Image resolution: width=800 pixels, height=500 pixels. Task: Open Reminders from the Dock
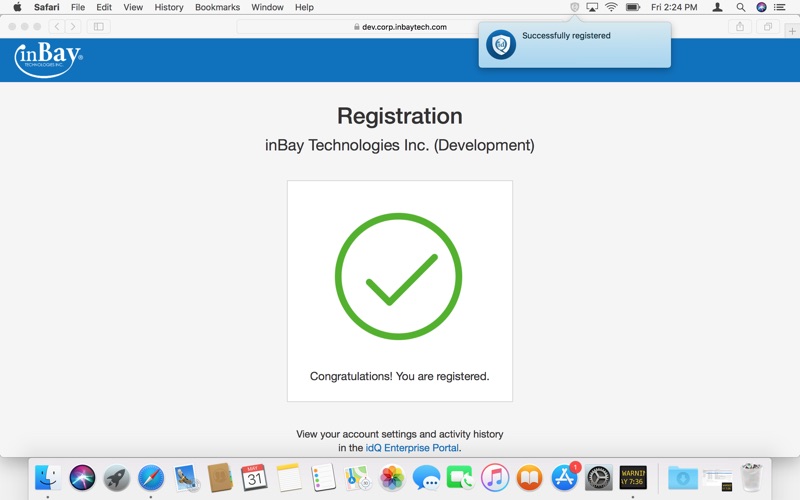[x=323, y=478]
